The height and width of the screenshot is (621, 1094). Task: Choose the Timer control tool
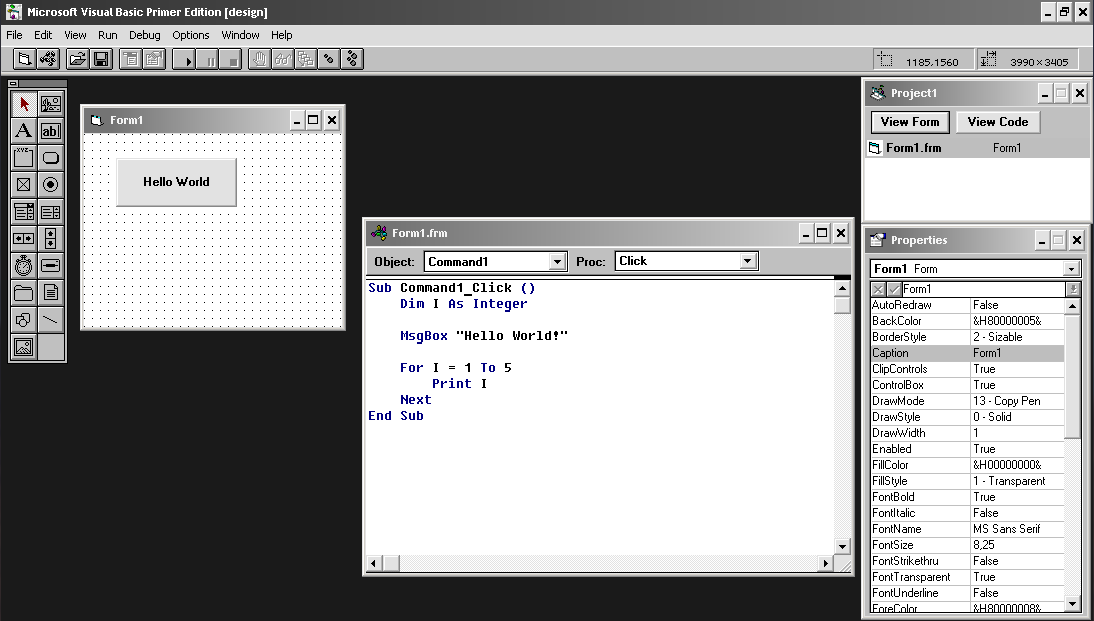click(24, 266)
